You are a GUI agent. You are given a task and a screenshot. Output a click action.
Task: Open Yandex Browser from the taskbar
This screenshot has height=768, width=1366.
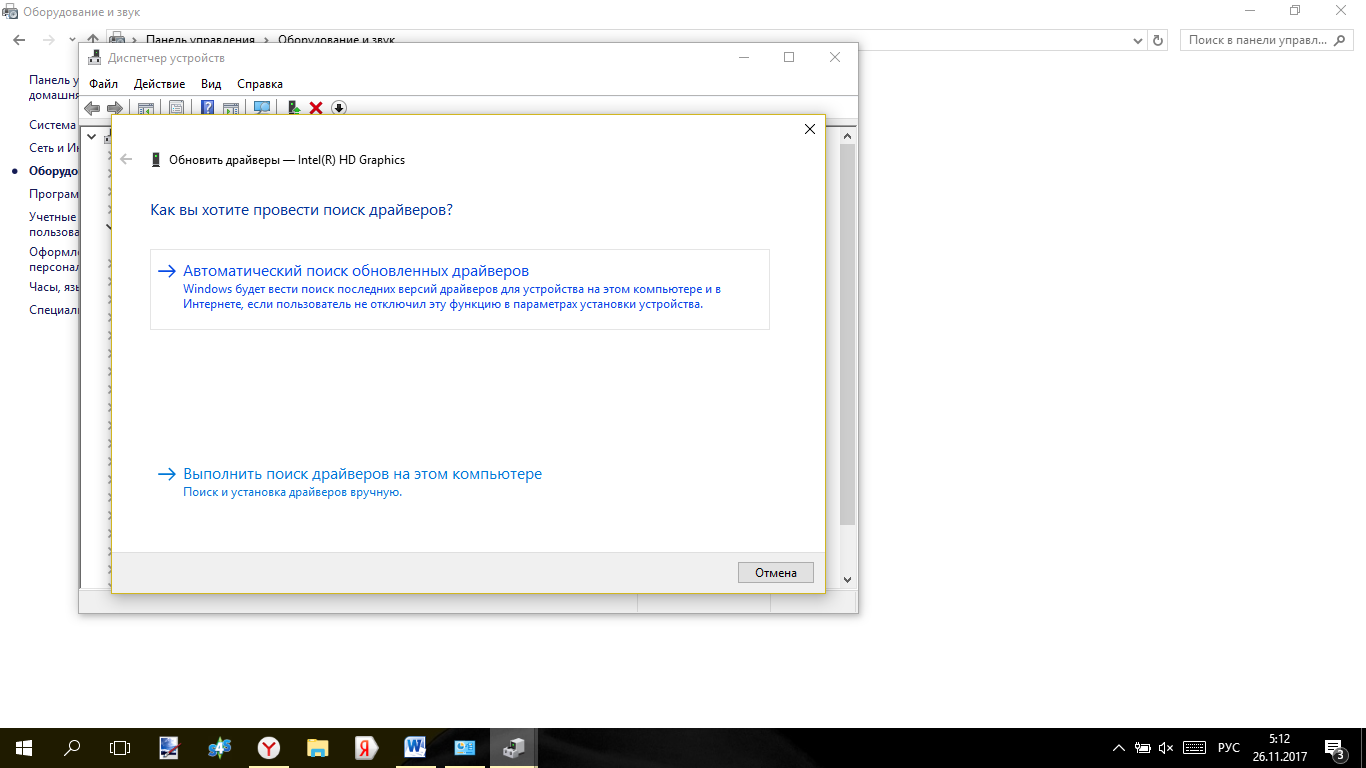[x=269, y=747]
